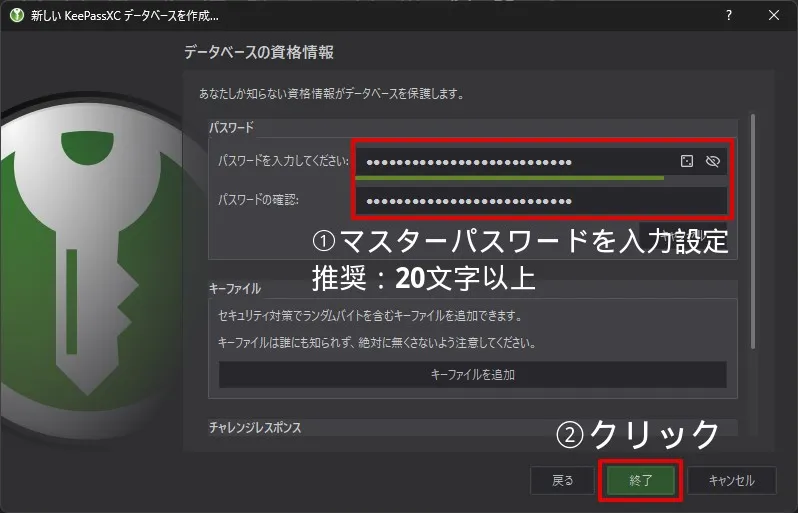The image size is (798, 513).
Task: Click the パスワード group label
Action: 231,127
